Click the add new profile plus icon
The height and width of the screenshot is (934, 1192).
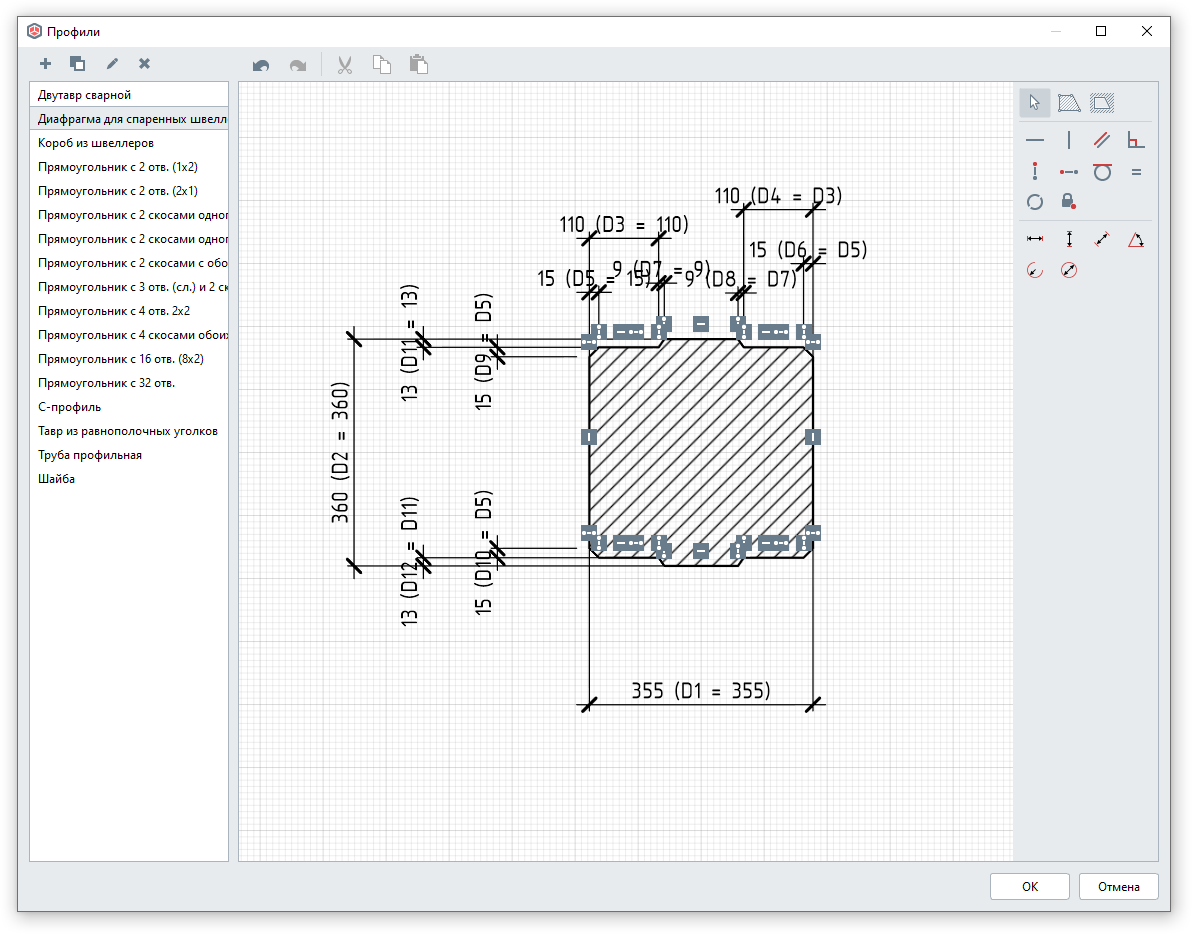45,64
